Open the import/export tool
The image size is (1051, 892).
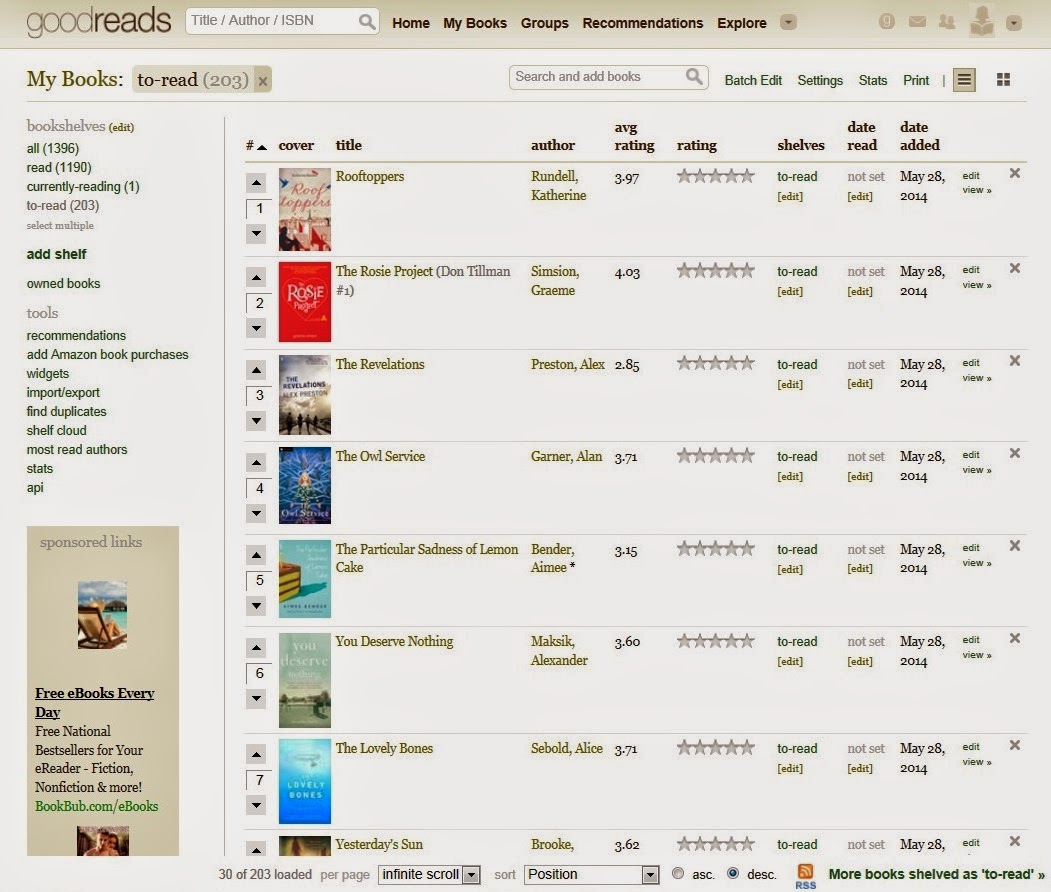pos(63,393)
